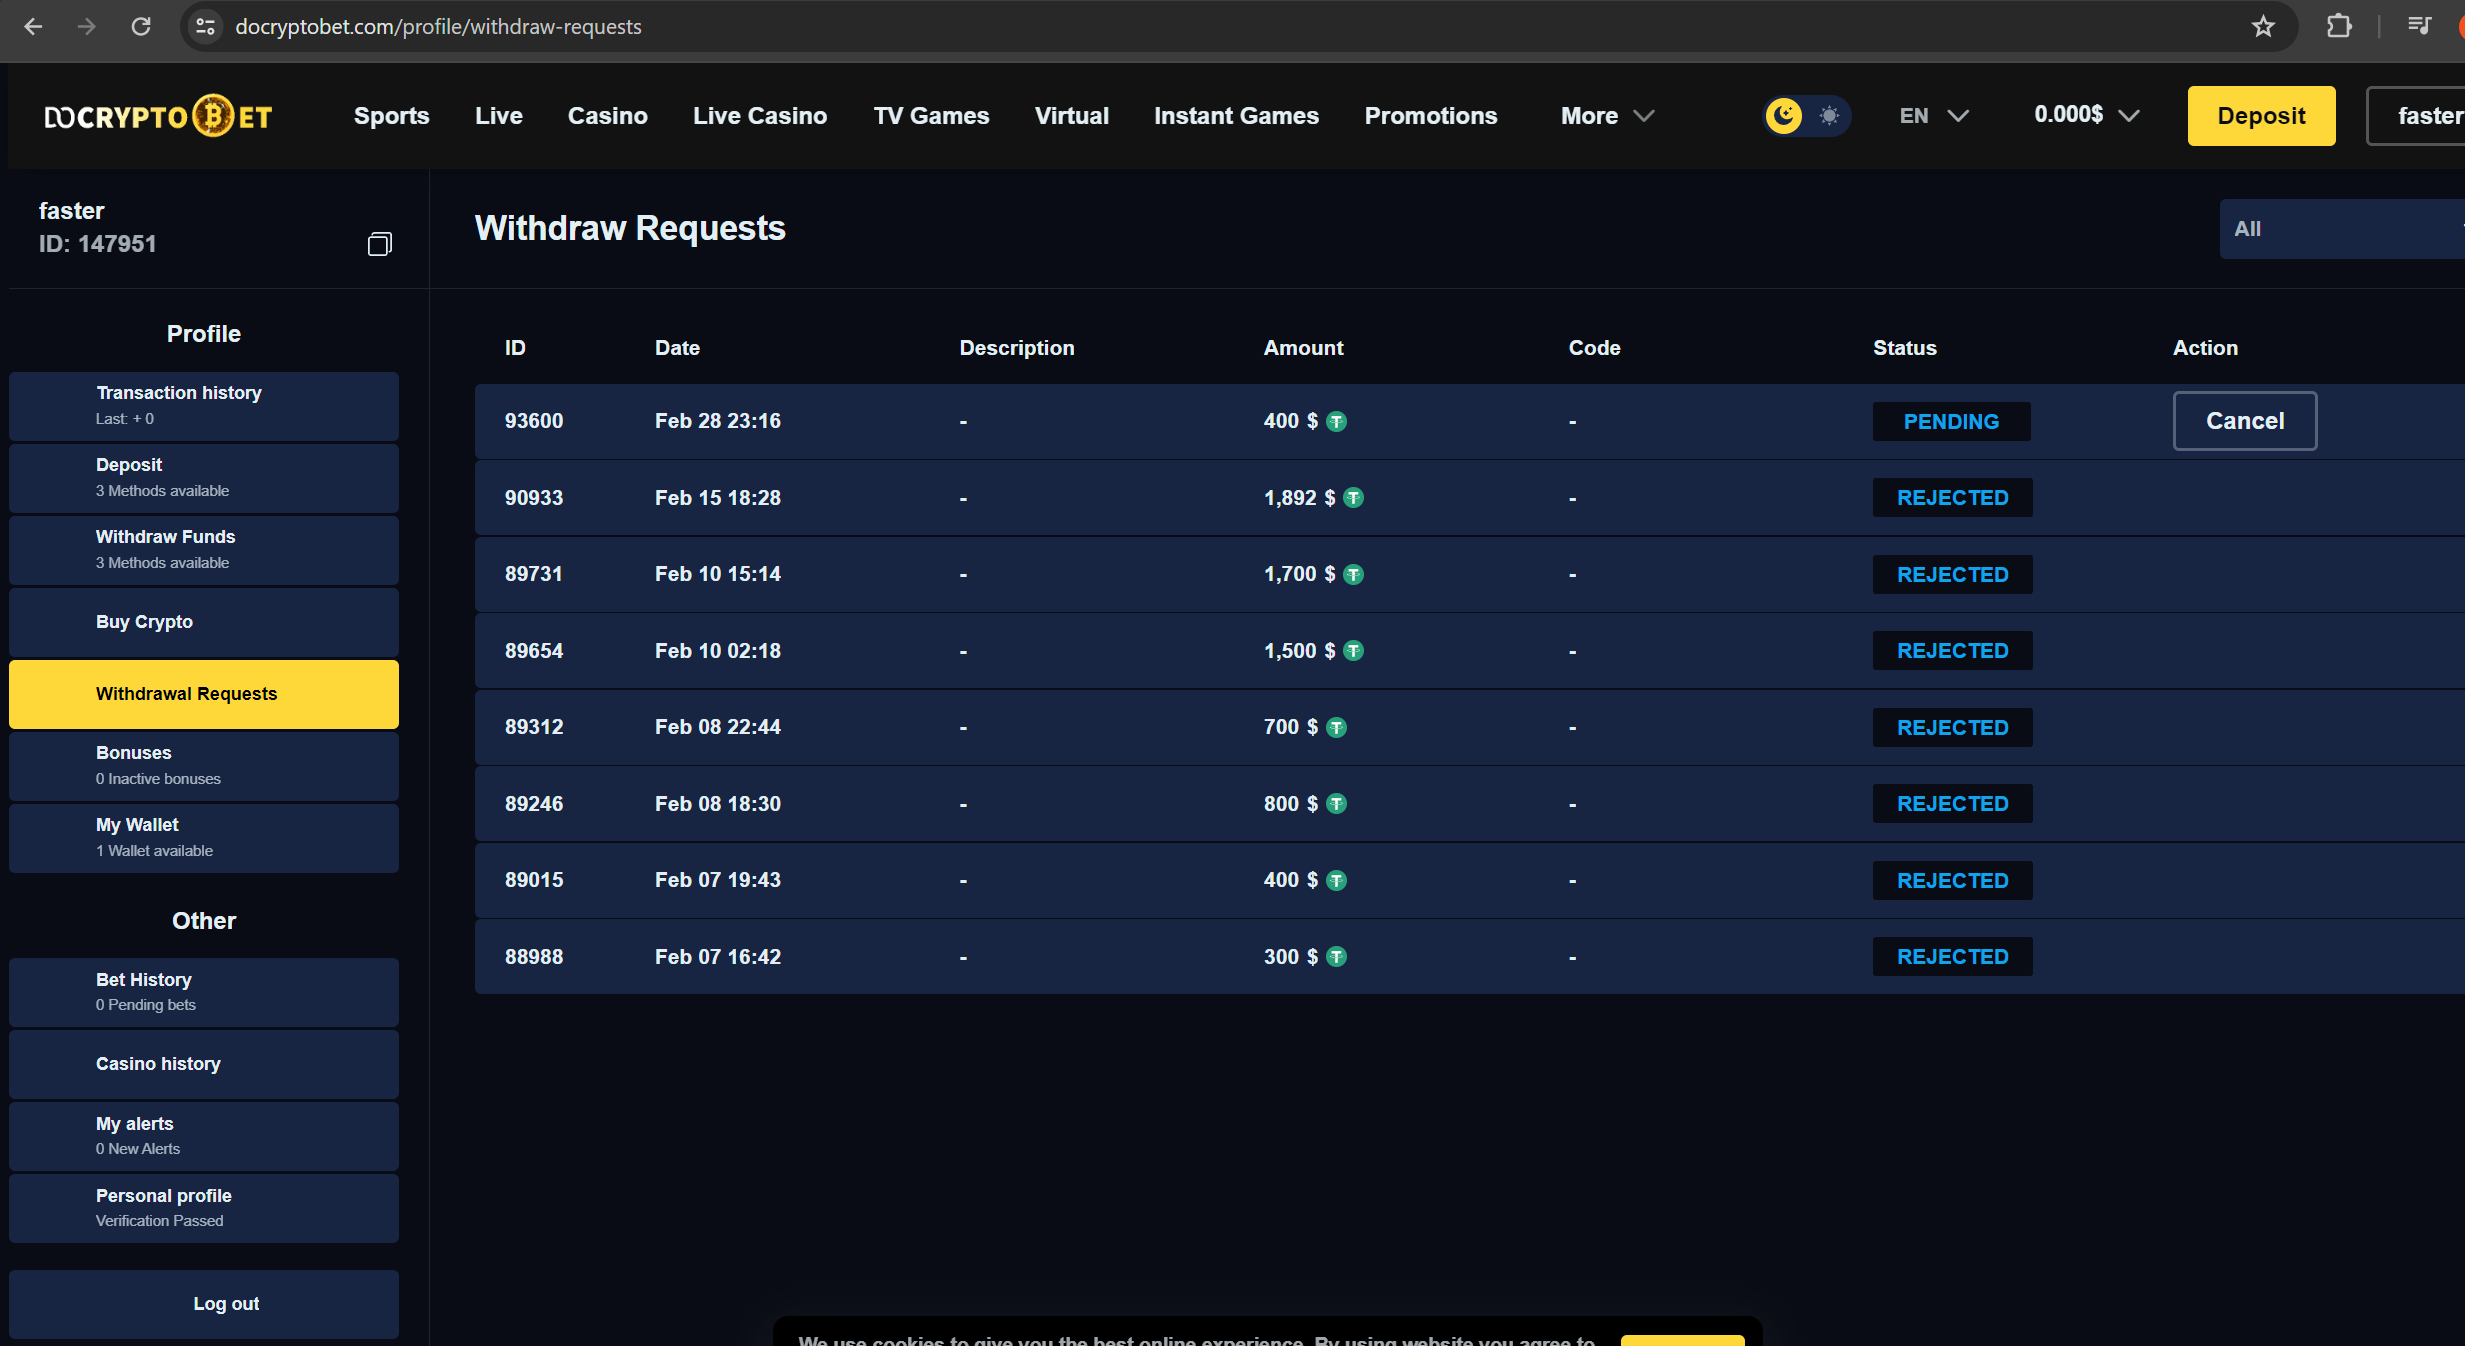Log out of the account
This screenshot has height=1346, width=2465.
pos(204,1304)
